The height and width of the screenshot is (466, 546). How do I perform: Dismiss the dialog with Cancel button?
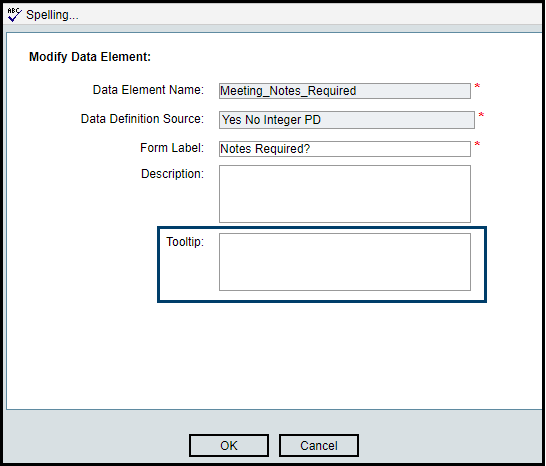(319, 445)
